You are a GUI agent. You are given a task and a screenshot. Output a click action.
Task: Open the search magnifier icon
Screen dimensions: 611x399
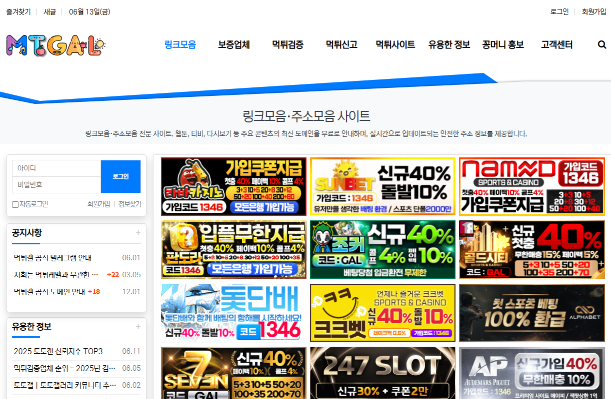pyautogui.click(x=602, y=45)
